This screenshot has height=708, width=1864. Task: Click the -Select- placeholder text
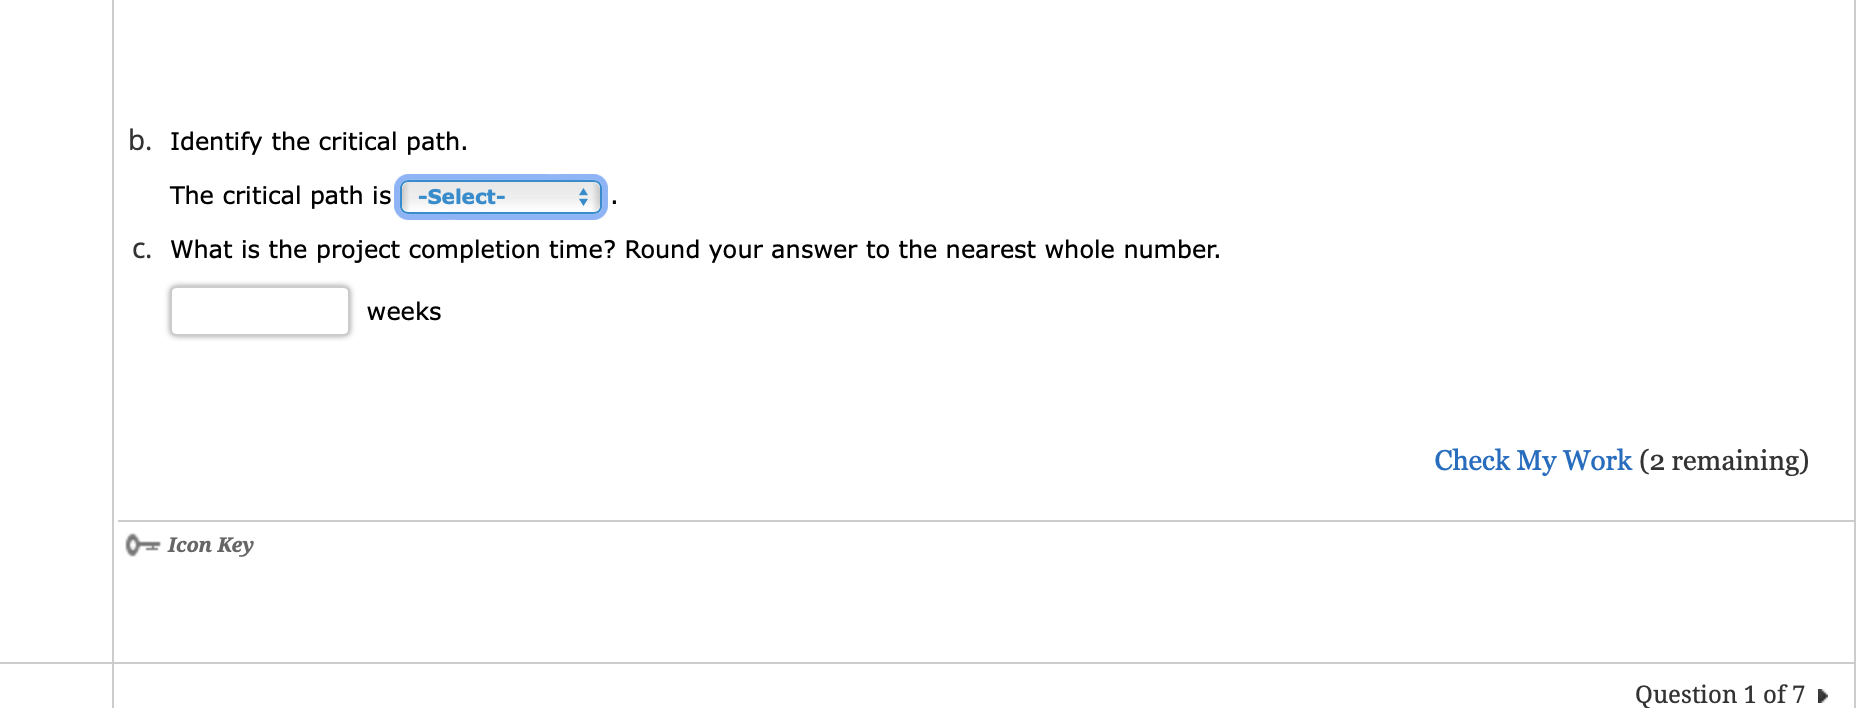pos(461,196)
